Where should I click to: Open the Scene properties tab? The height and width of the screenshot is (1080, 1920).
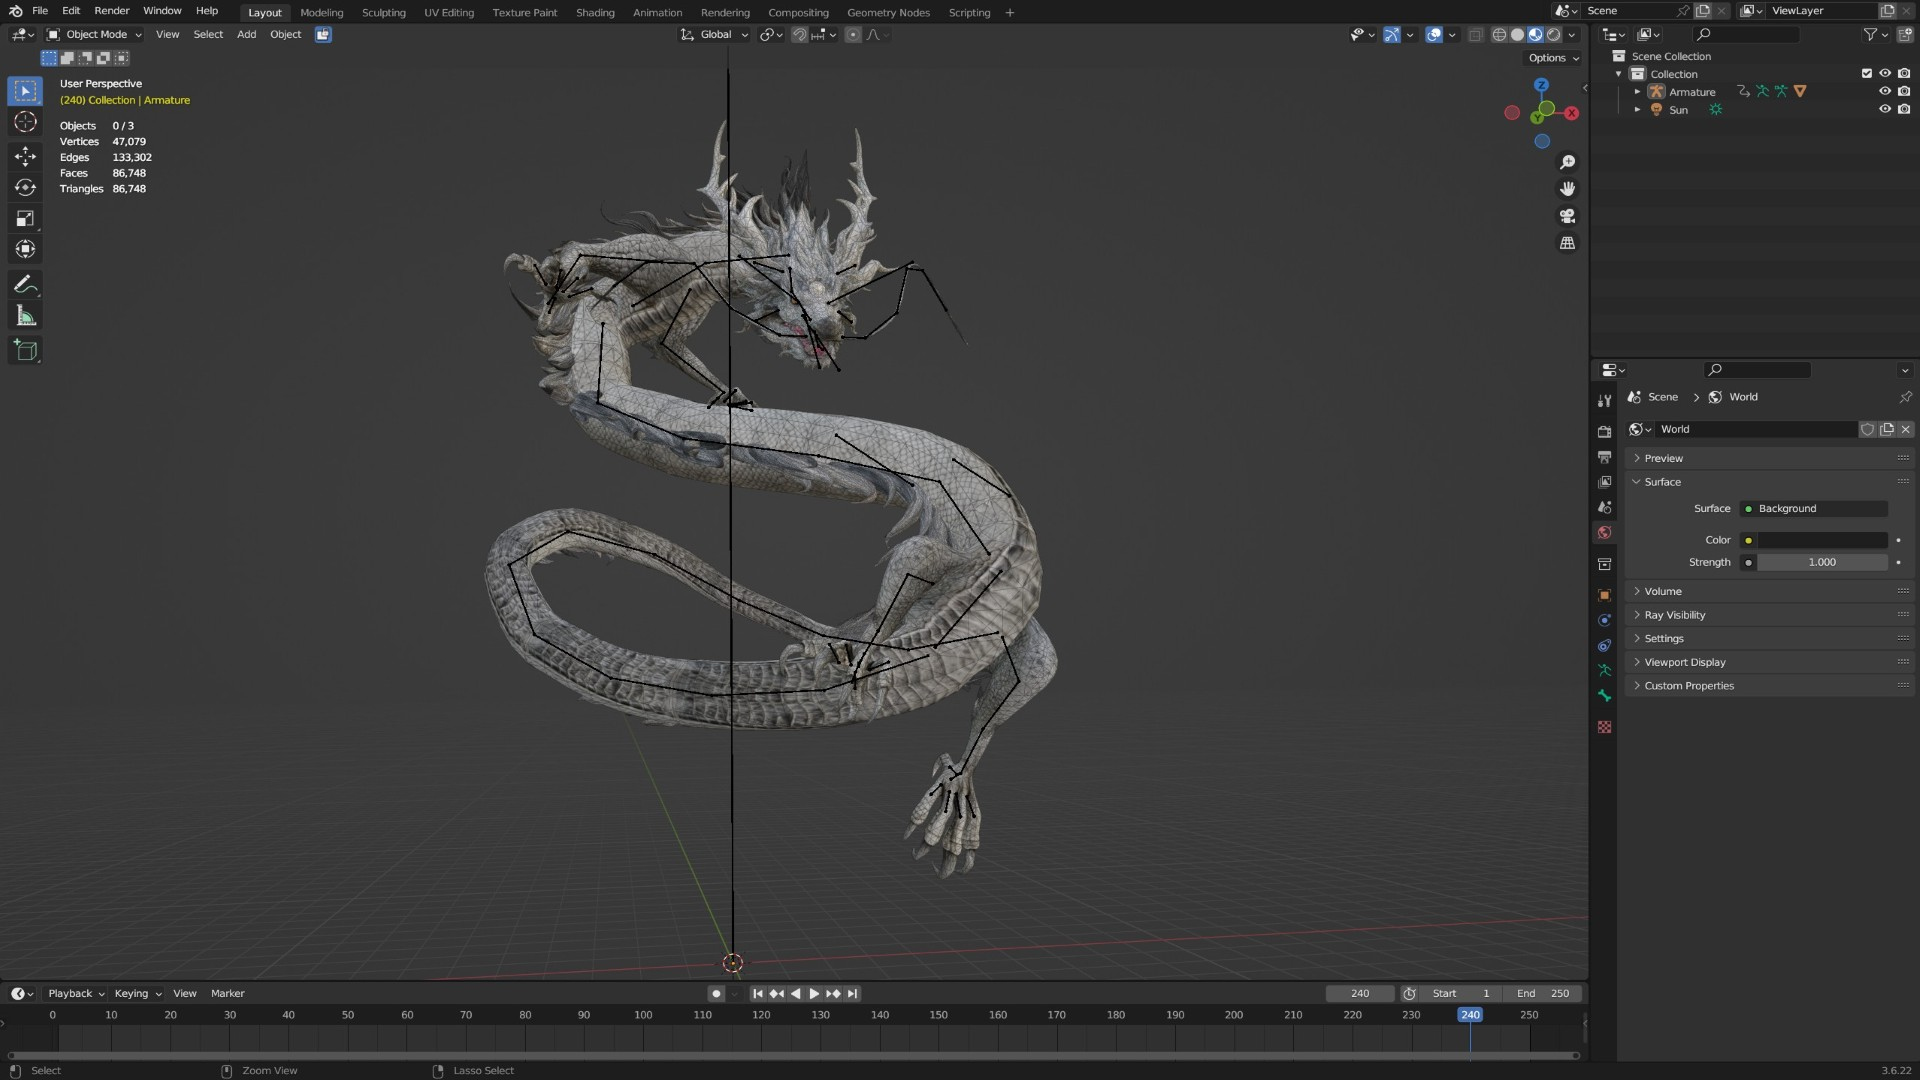tap(1604, 507)
